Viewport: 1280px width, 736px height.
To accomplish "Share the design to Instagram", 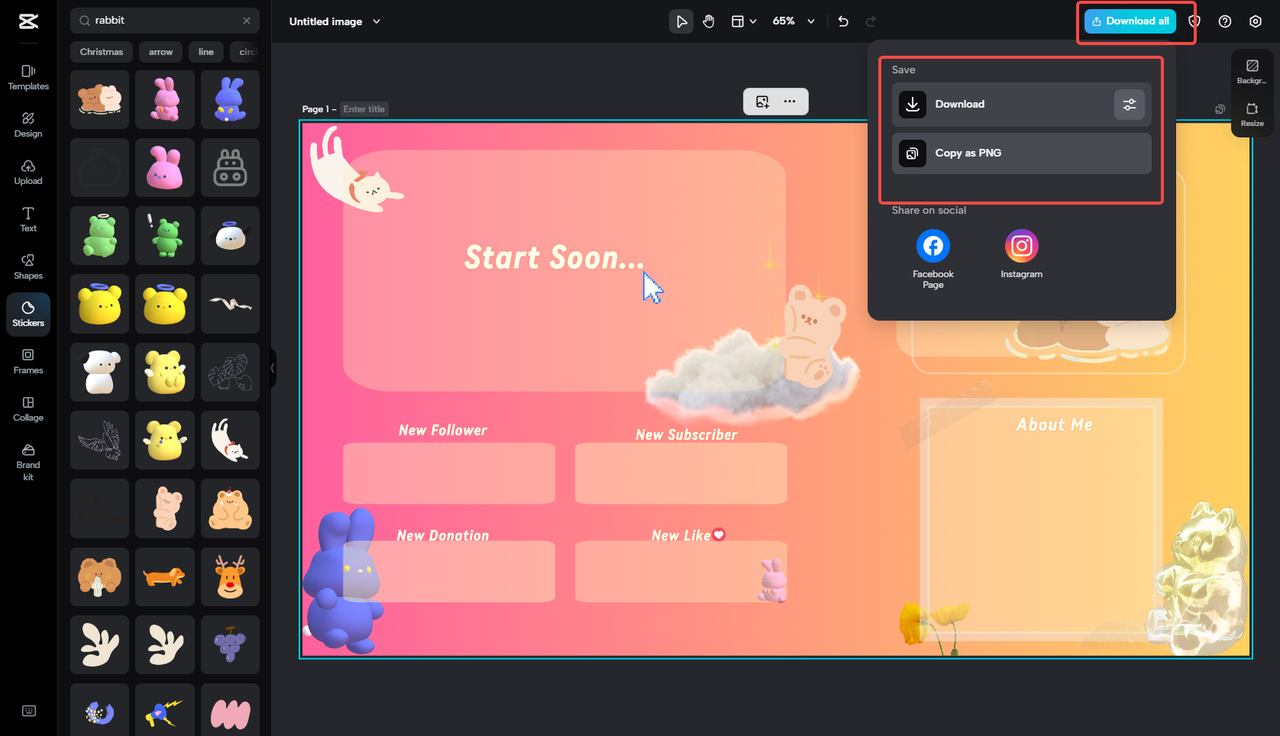I will click(1021, 245).
